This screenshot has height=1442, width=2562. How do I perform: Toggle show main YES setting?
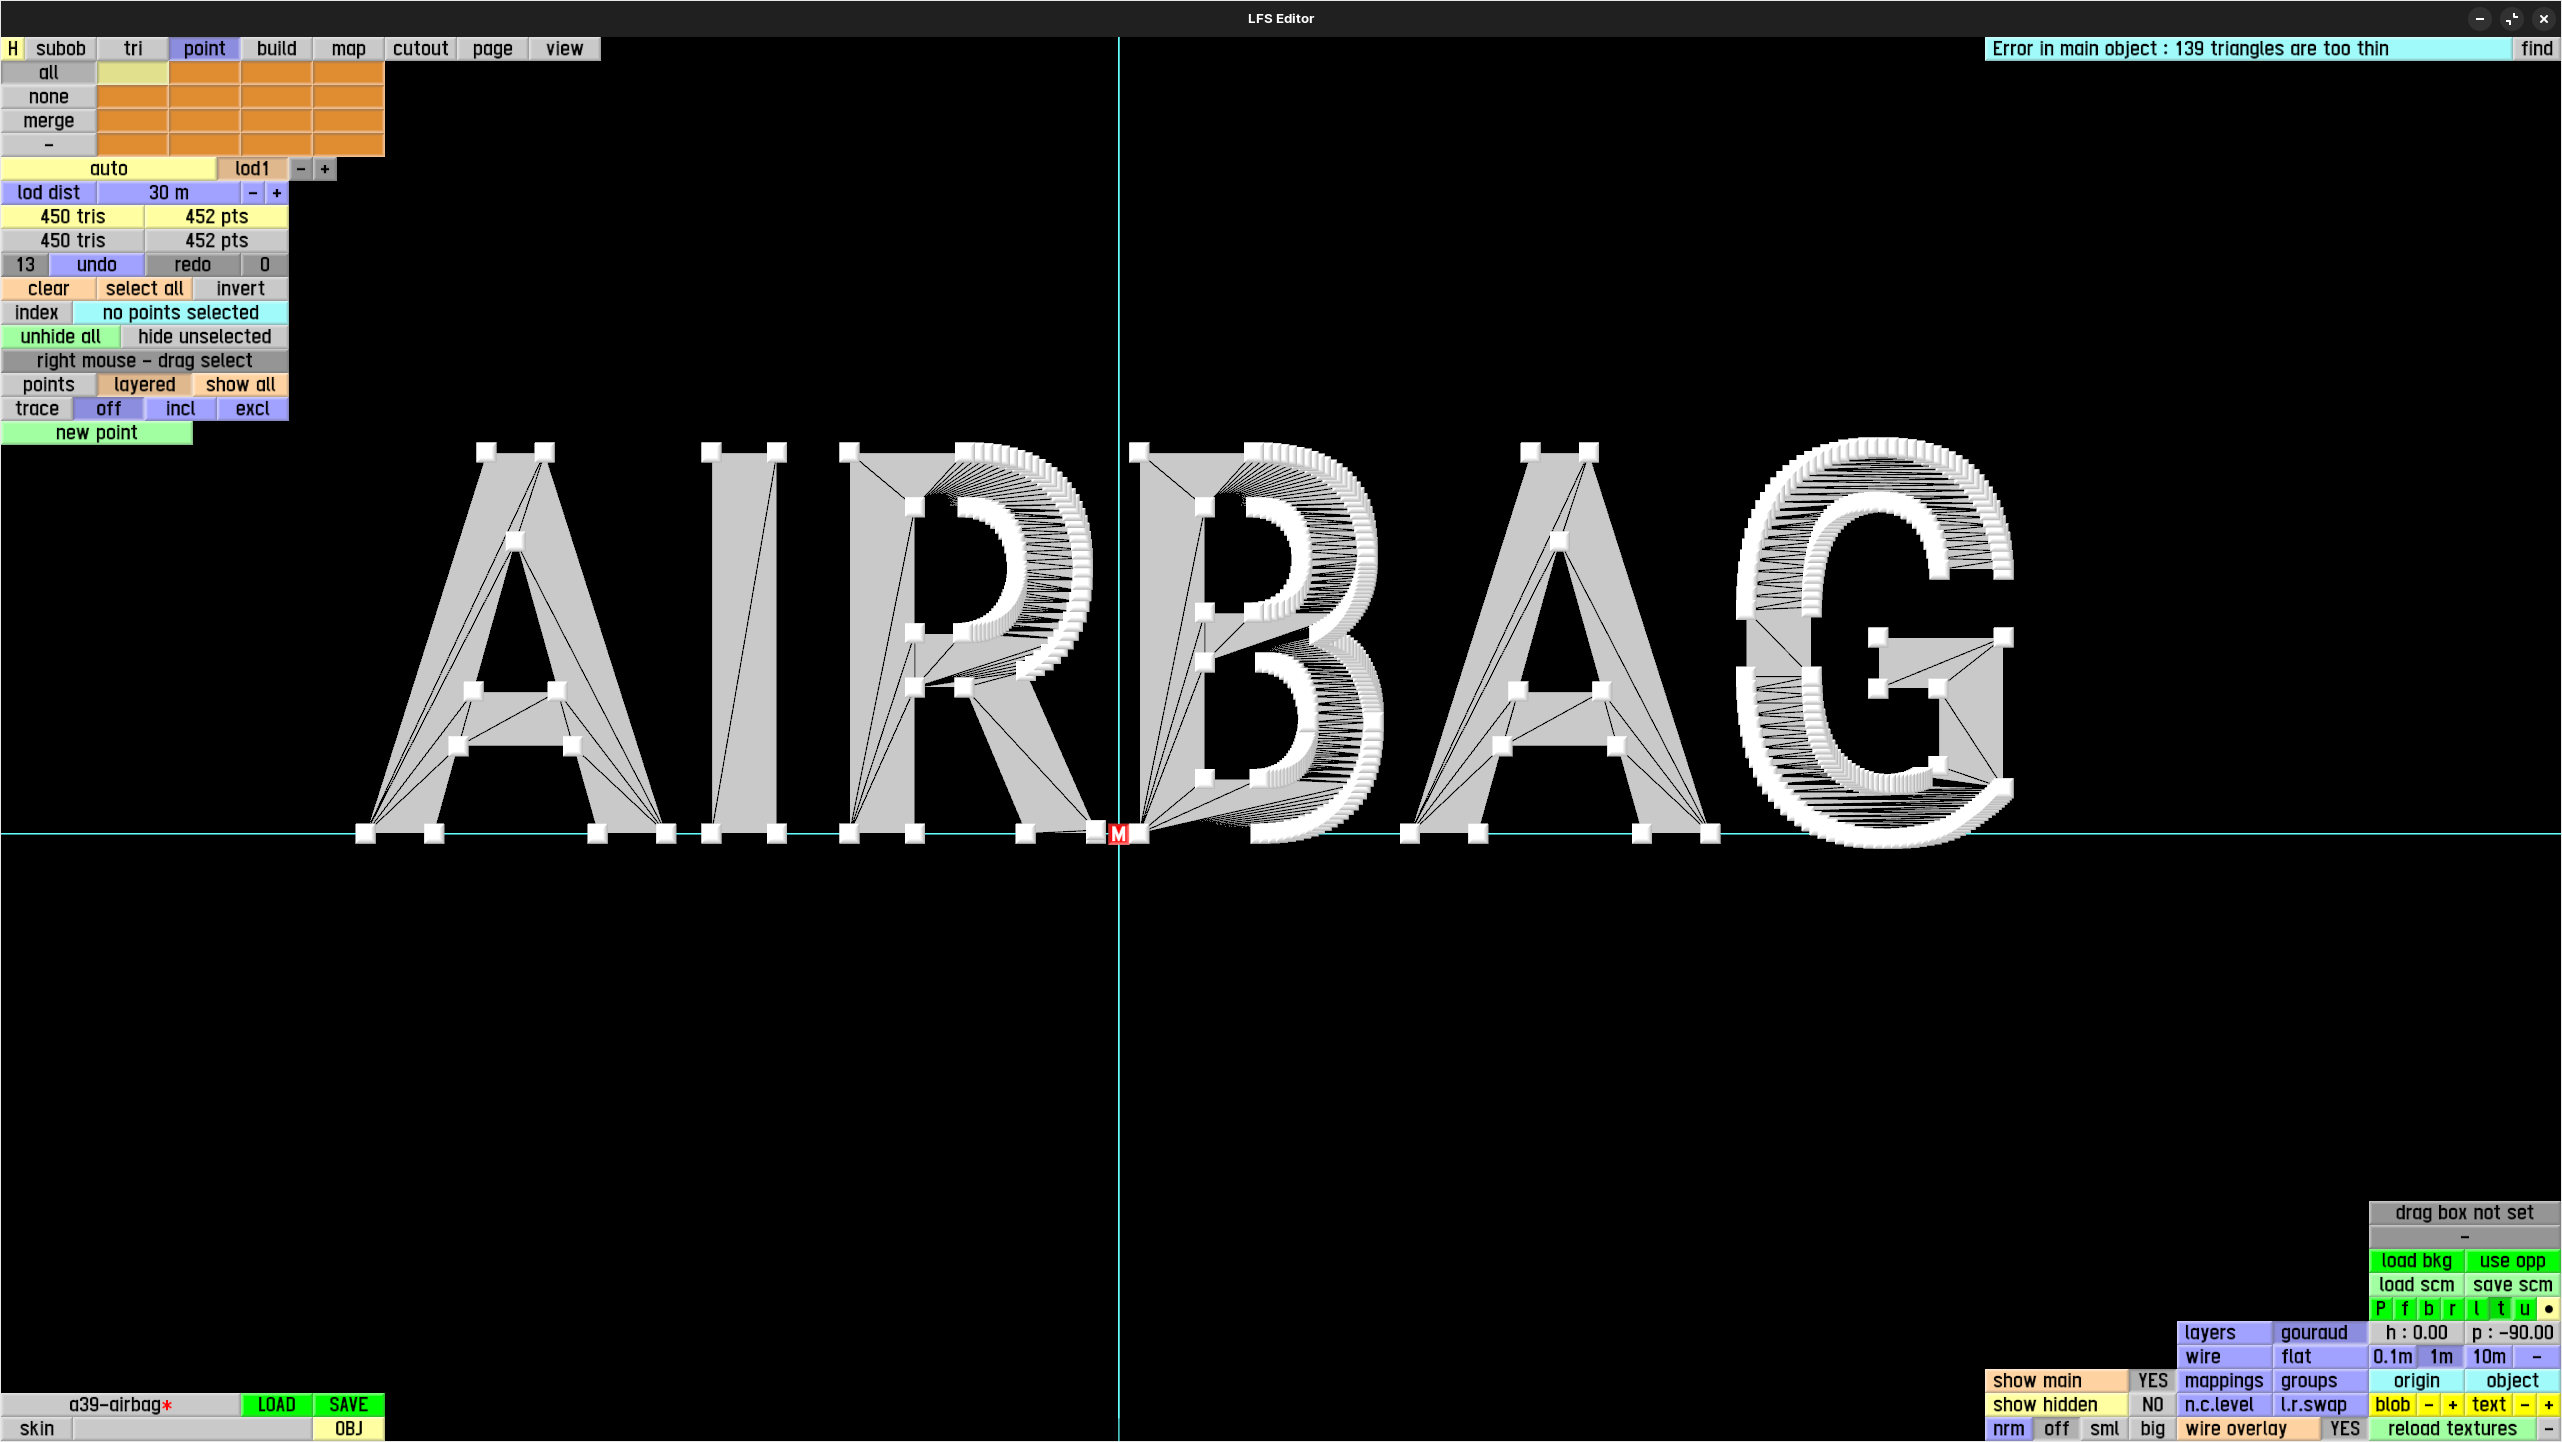(x=2152, y=1381)
